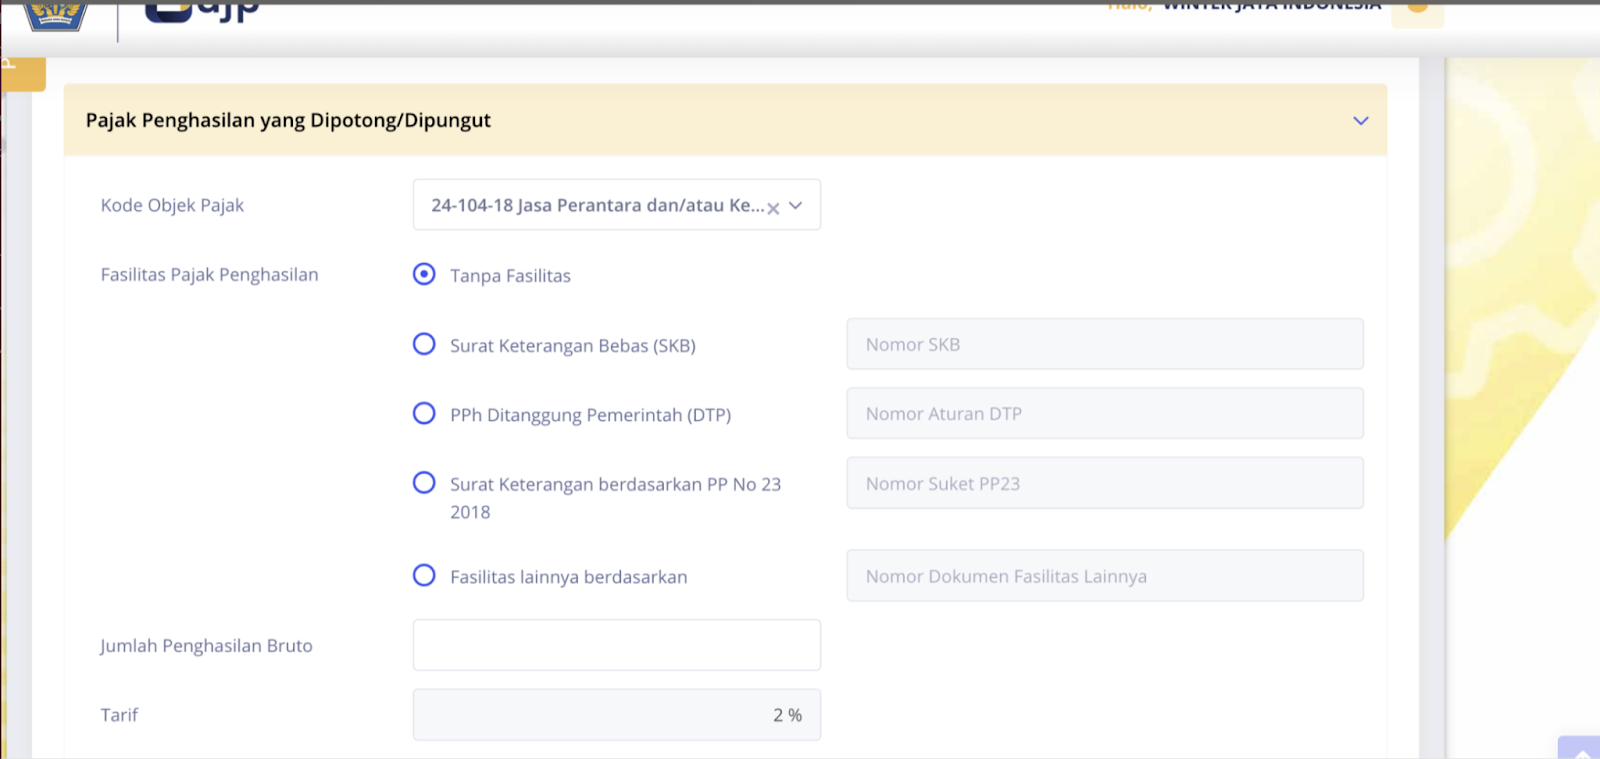
Task: Clear the Kode Objek Pajak selection with X
Action: tap(773, 208)
